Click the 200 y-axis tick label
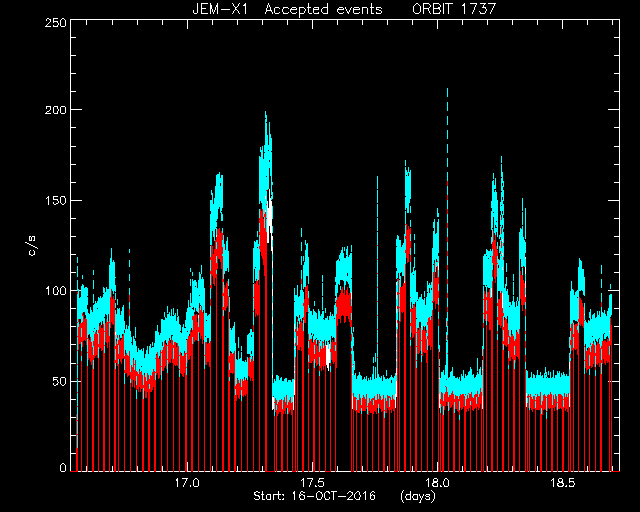This screenshot has width=640, height=512. coord(55,109)
